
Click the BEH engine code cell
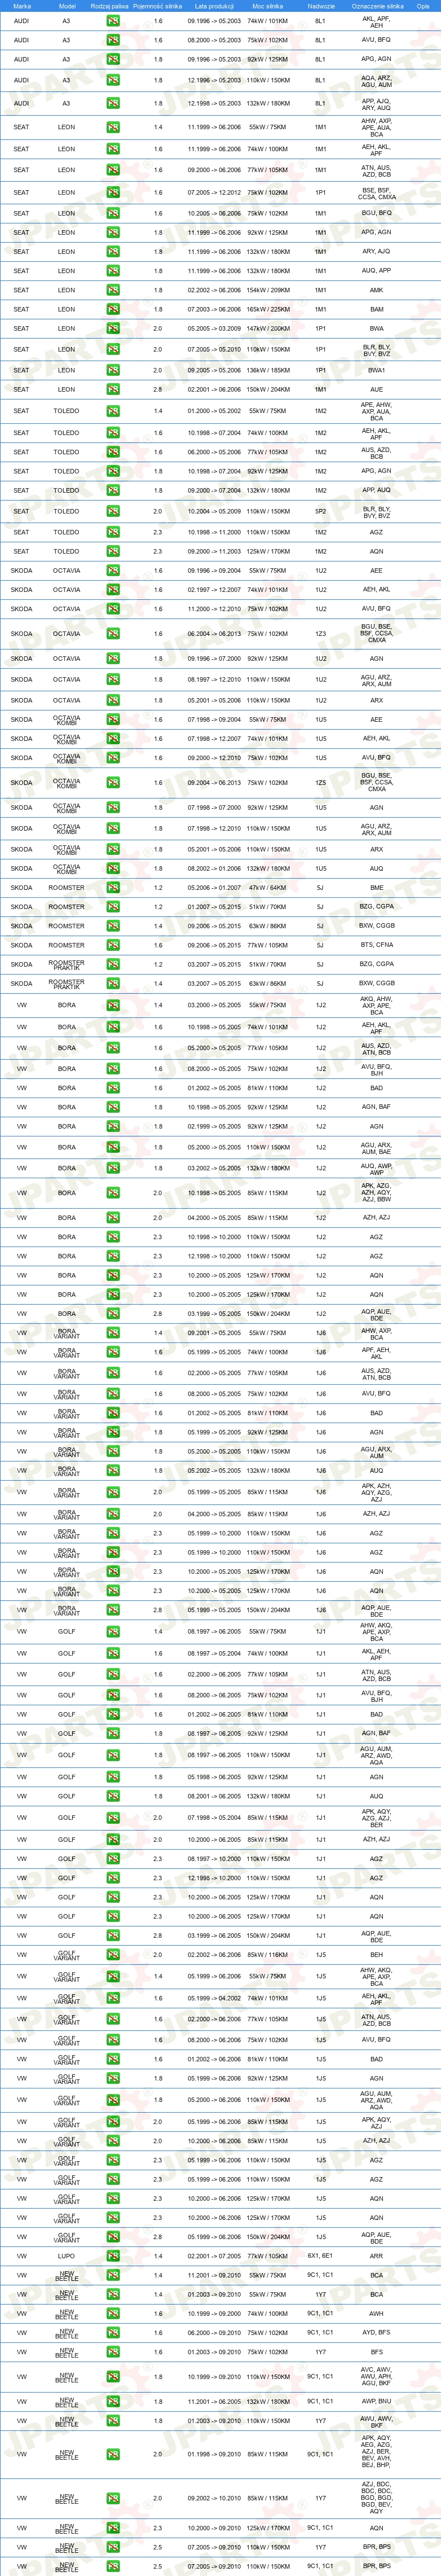376,1954
